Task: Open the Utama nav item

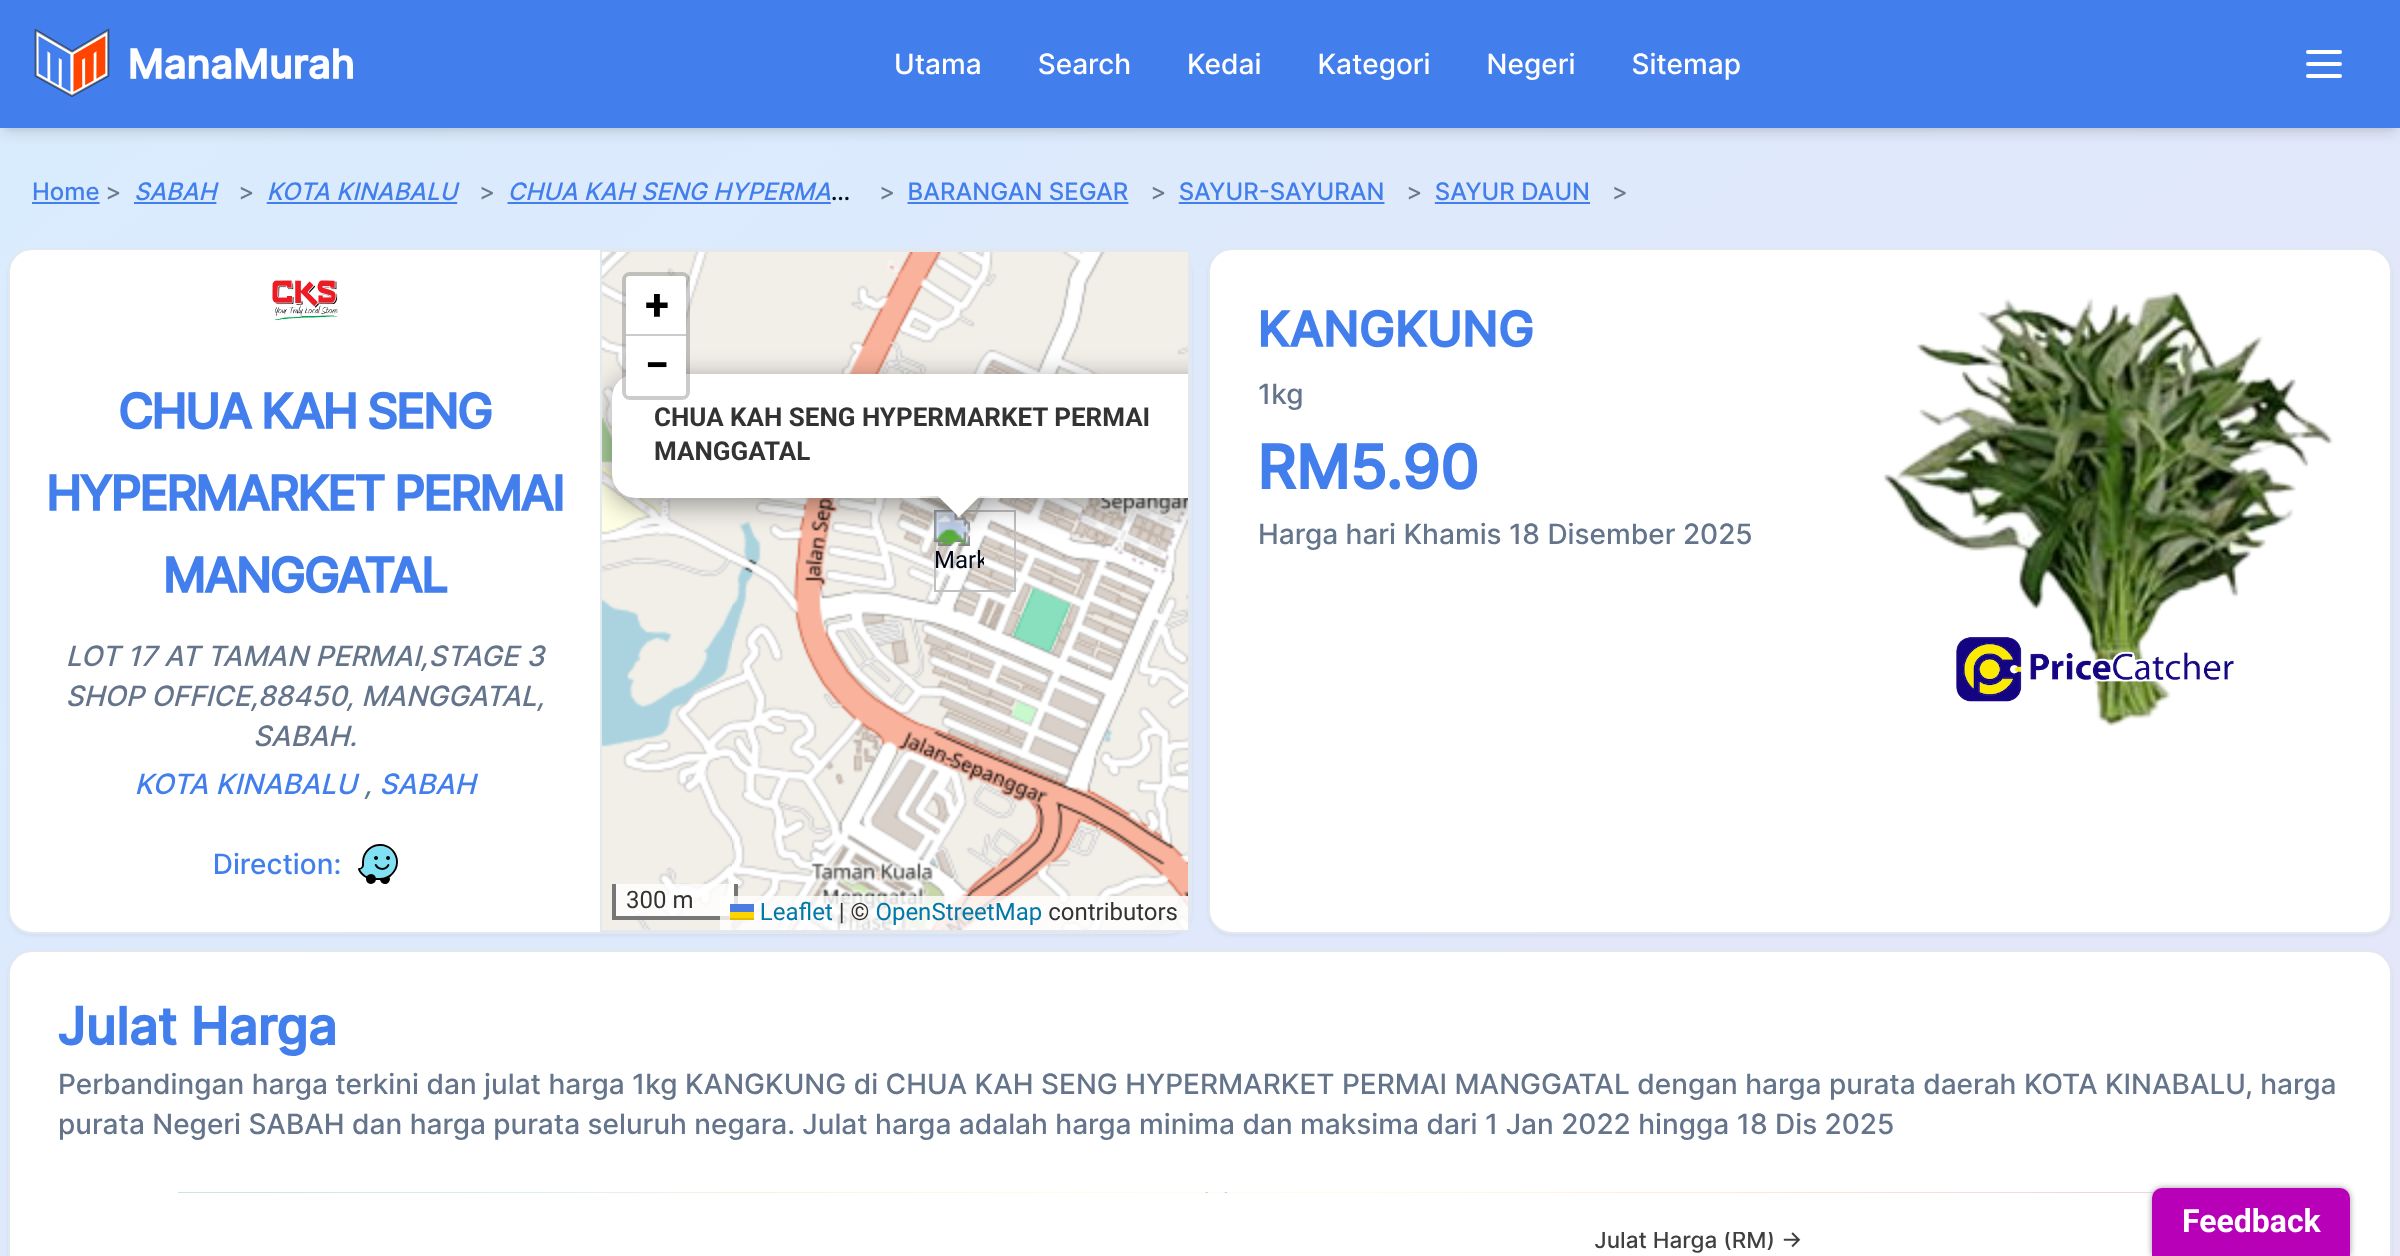Action: pyautogui.click(x=937, y=64)
